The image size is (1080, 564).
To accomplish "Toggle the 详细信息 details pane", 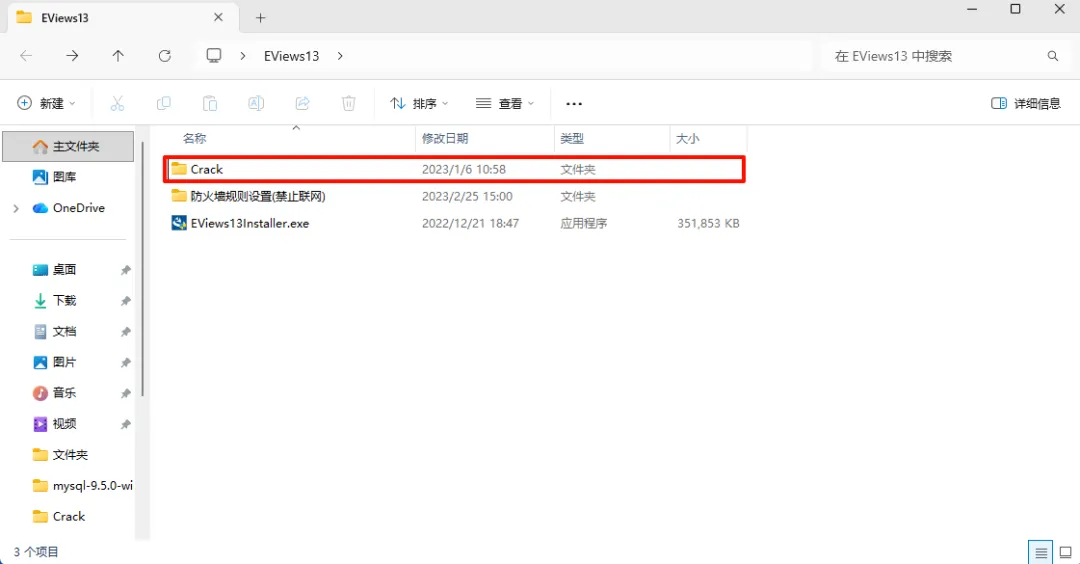I will click(1026, 103).
